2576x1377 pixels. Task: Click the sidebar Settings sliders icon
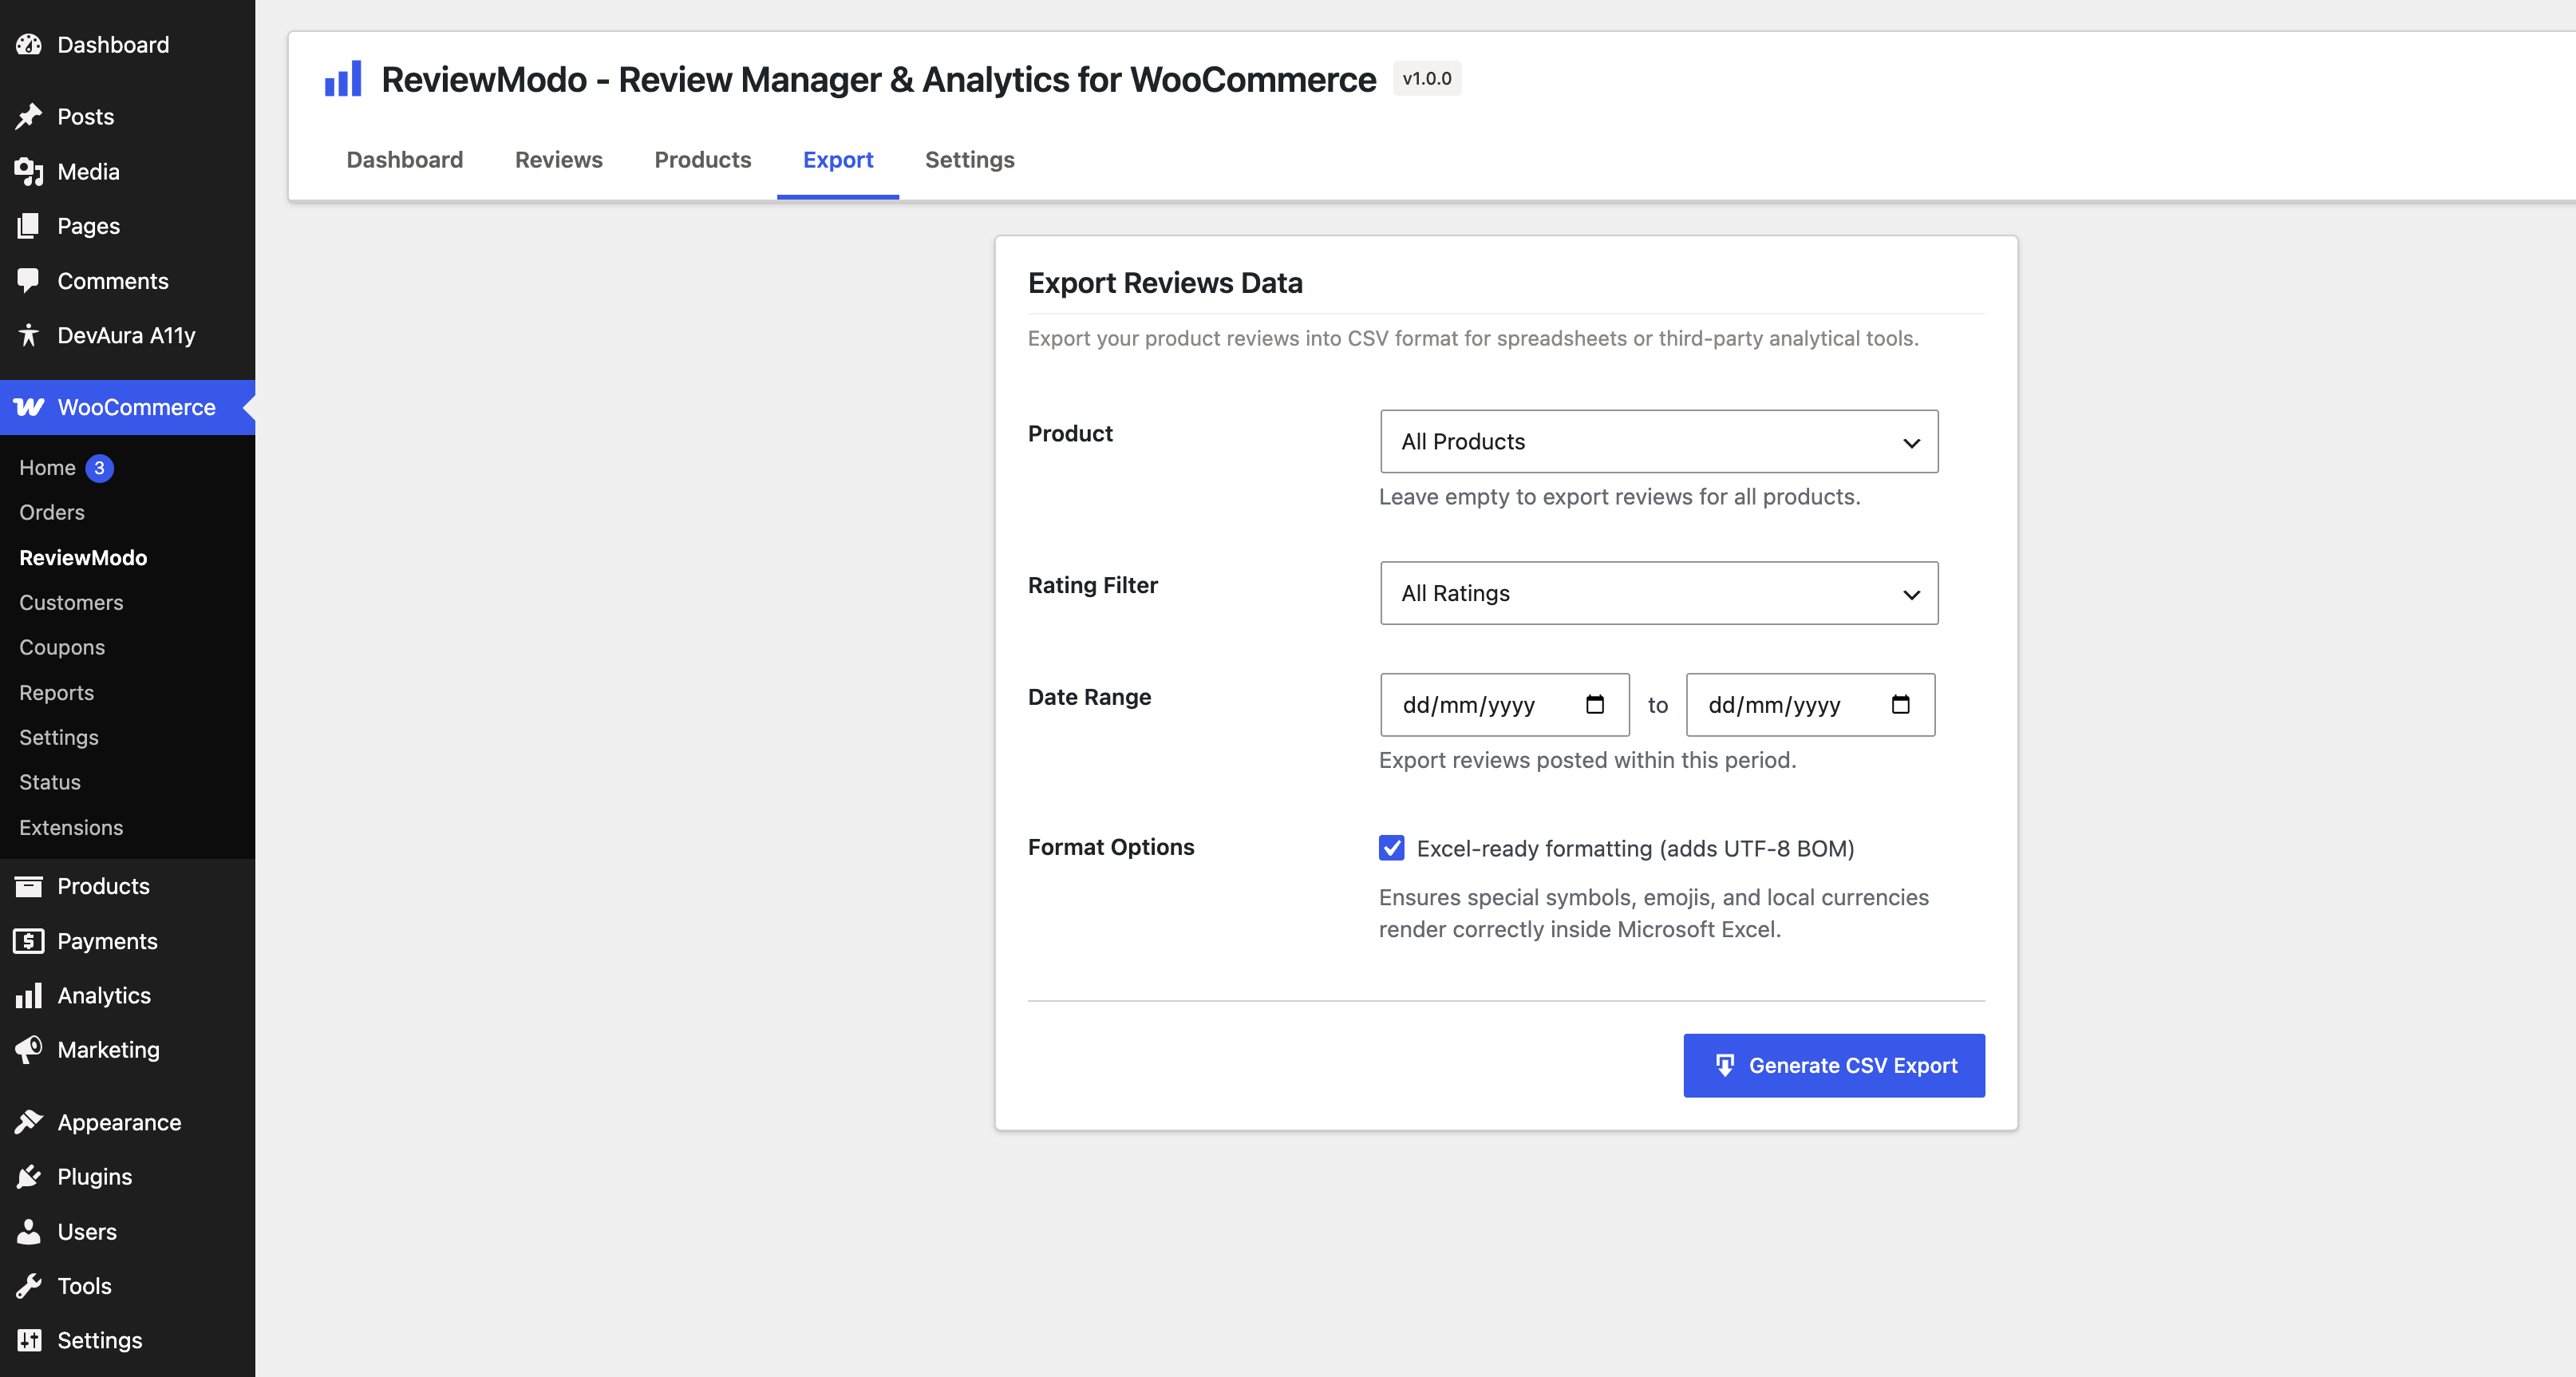[x=29, y=1340]
